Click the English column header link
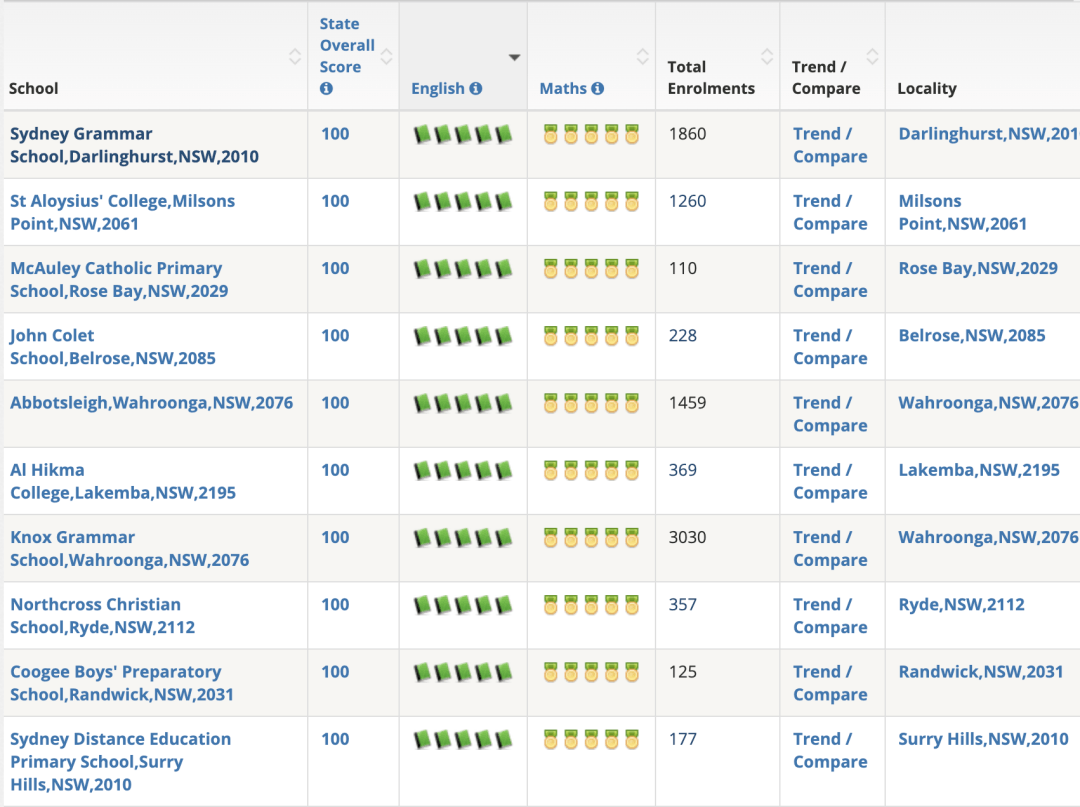 click(x=438, y=89)
